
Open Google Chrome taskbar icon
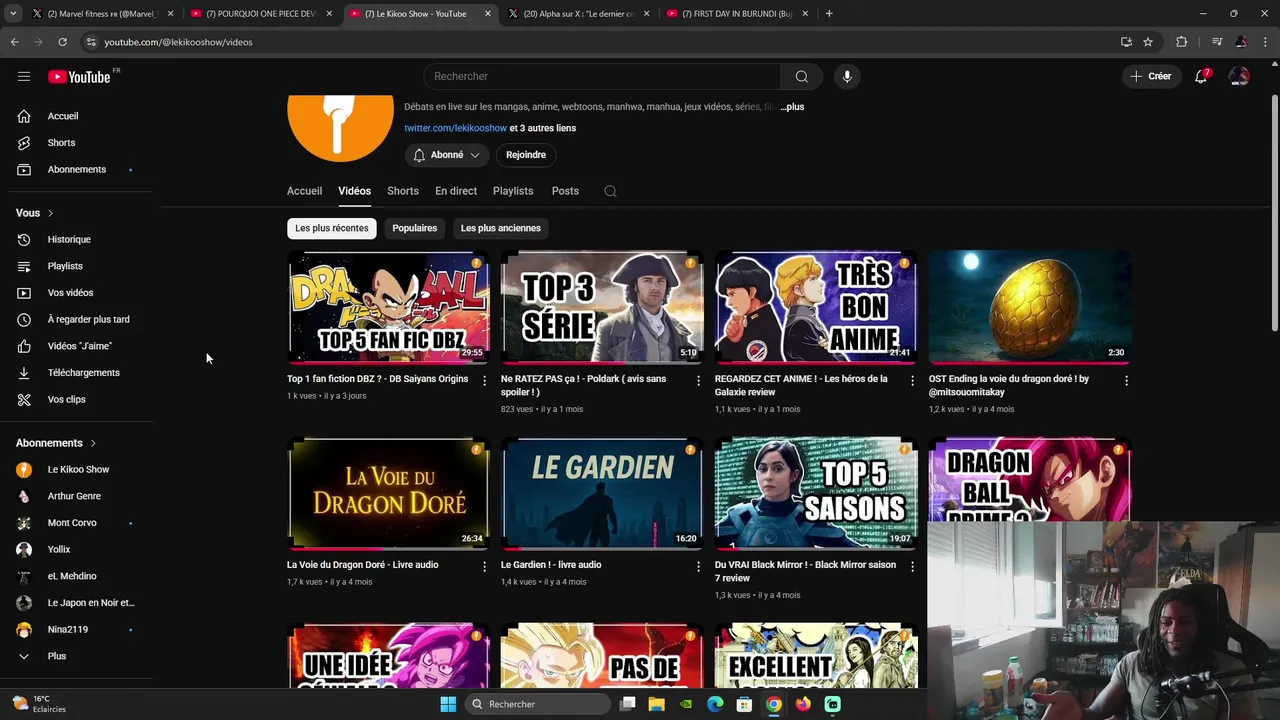[774, 704]
